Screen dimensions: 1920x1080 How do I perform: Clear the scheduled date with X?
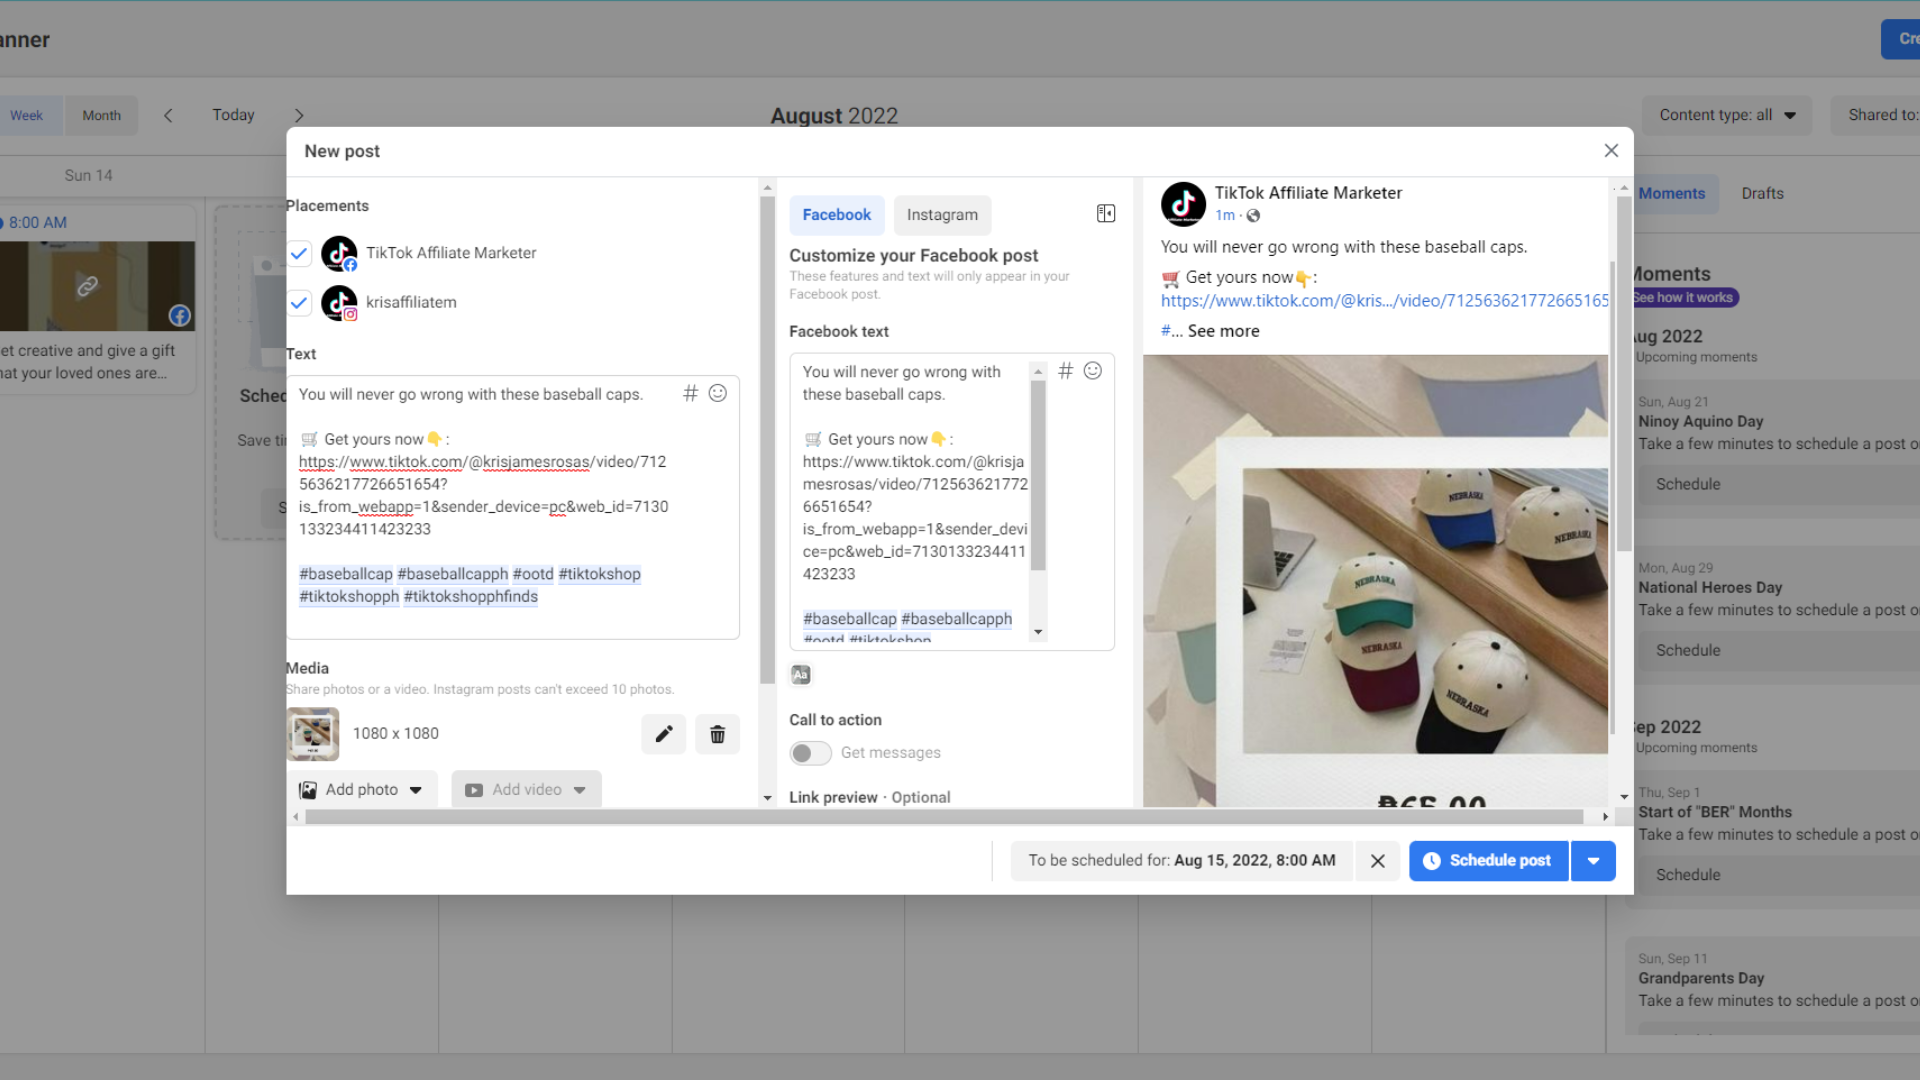(1377, 861)
